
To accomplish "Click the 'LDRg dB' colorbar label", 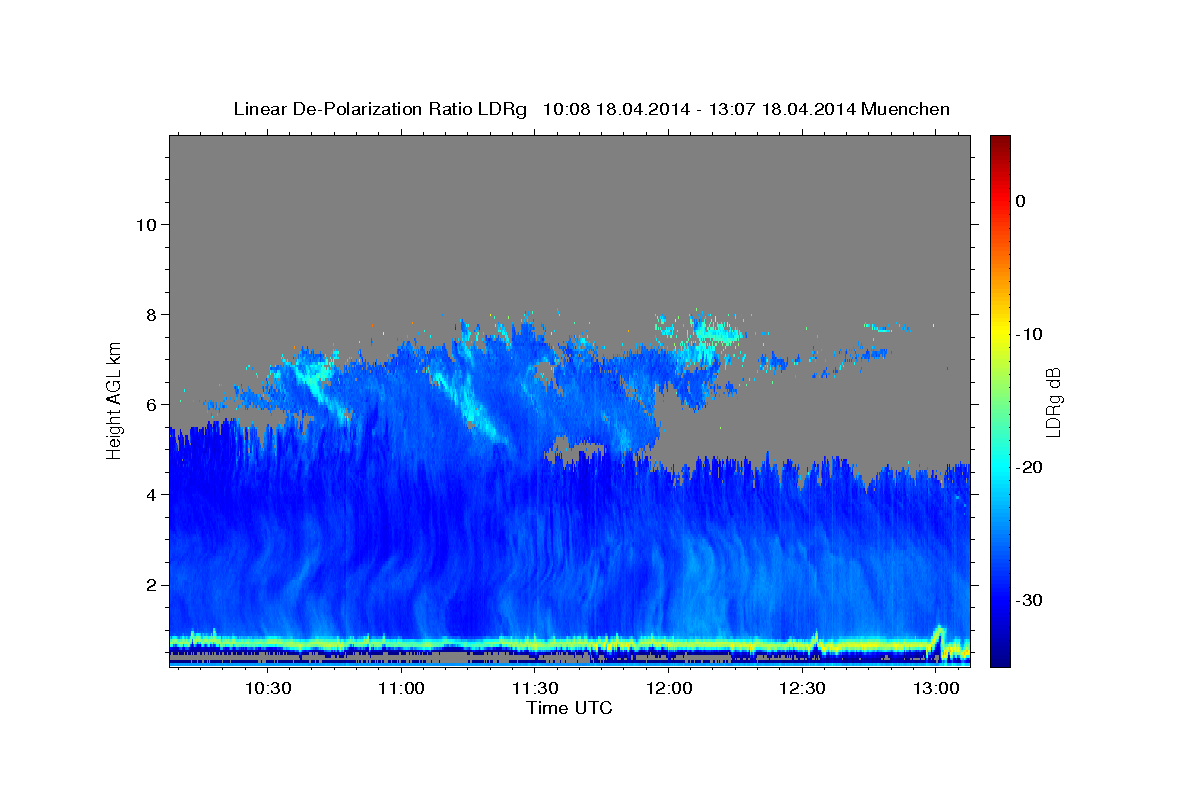I will (1052, 402).
